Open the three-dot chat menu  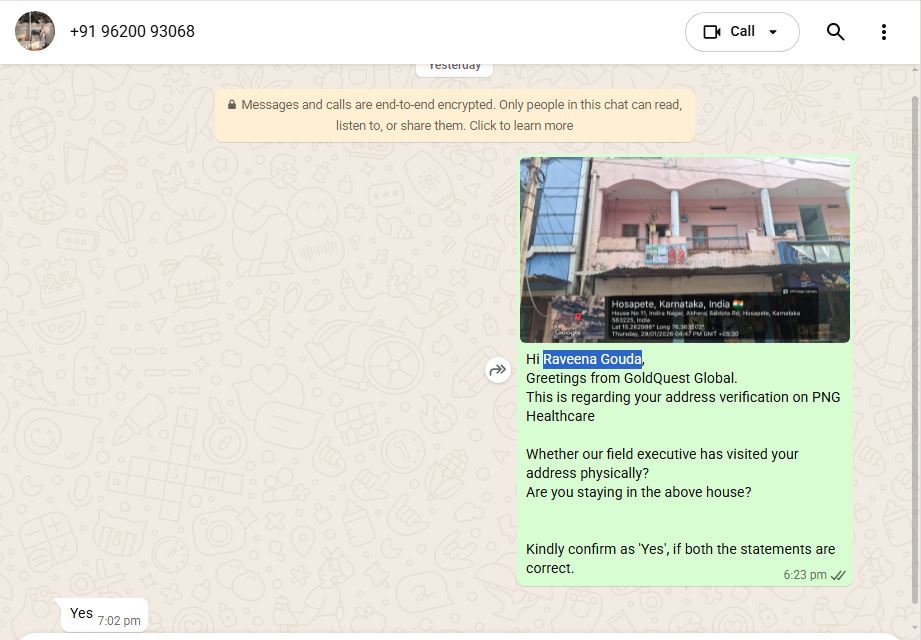click(x=883, y=32)
